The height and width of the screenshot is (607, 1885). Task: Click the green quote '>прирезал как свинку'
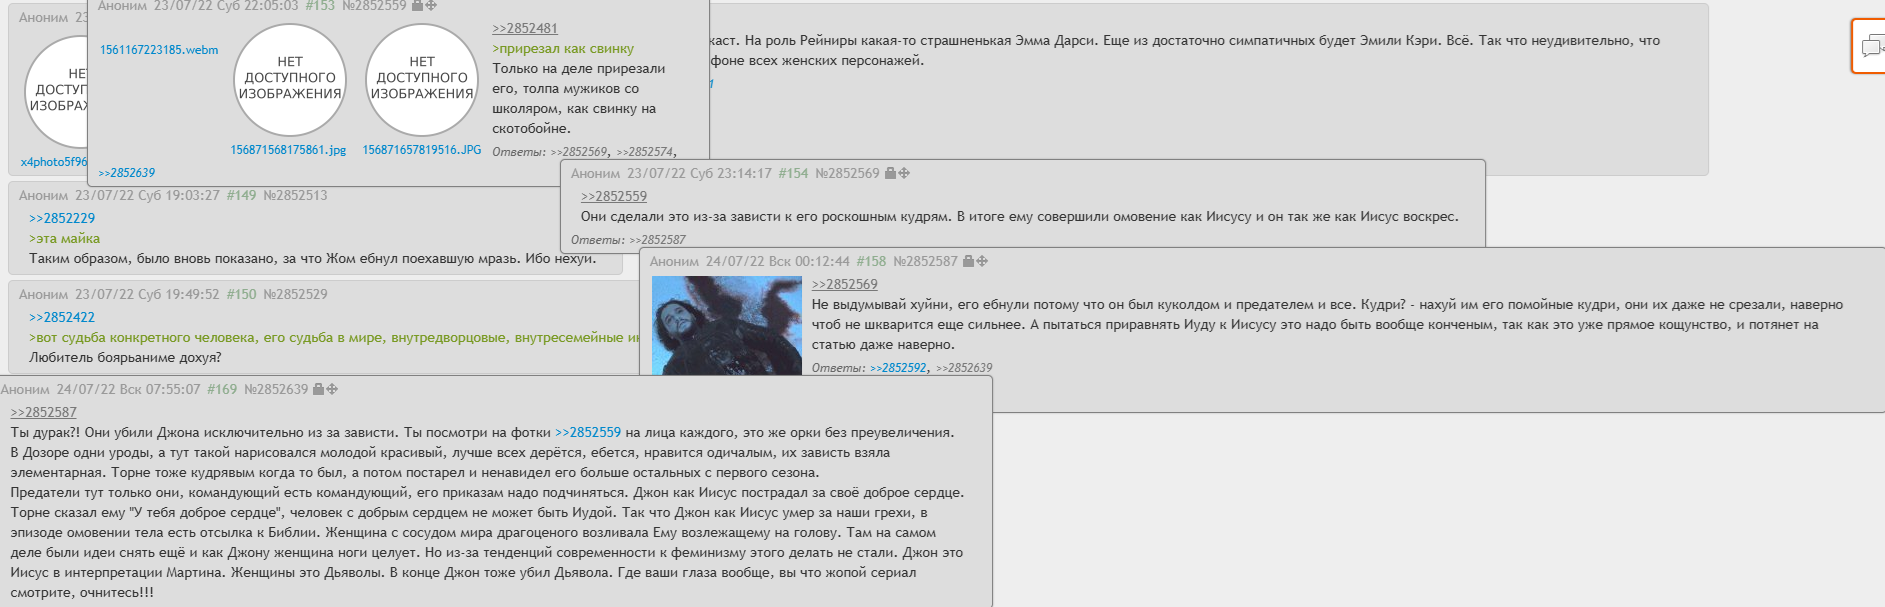click(563, 48)
